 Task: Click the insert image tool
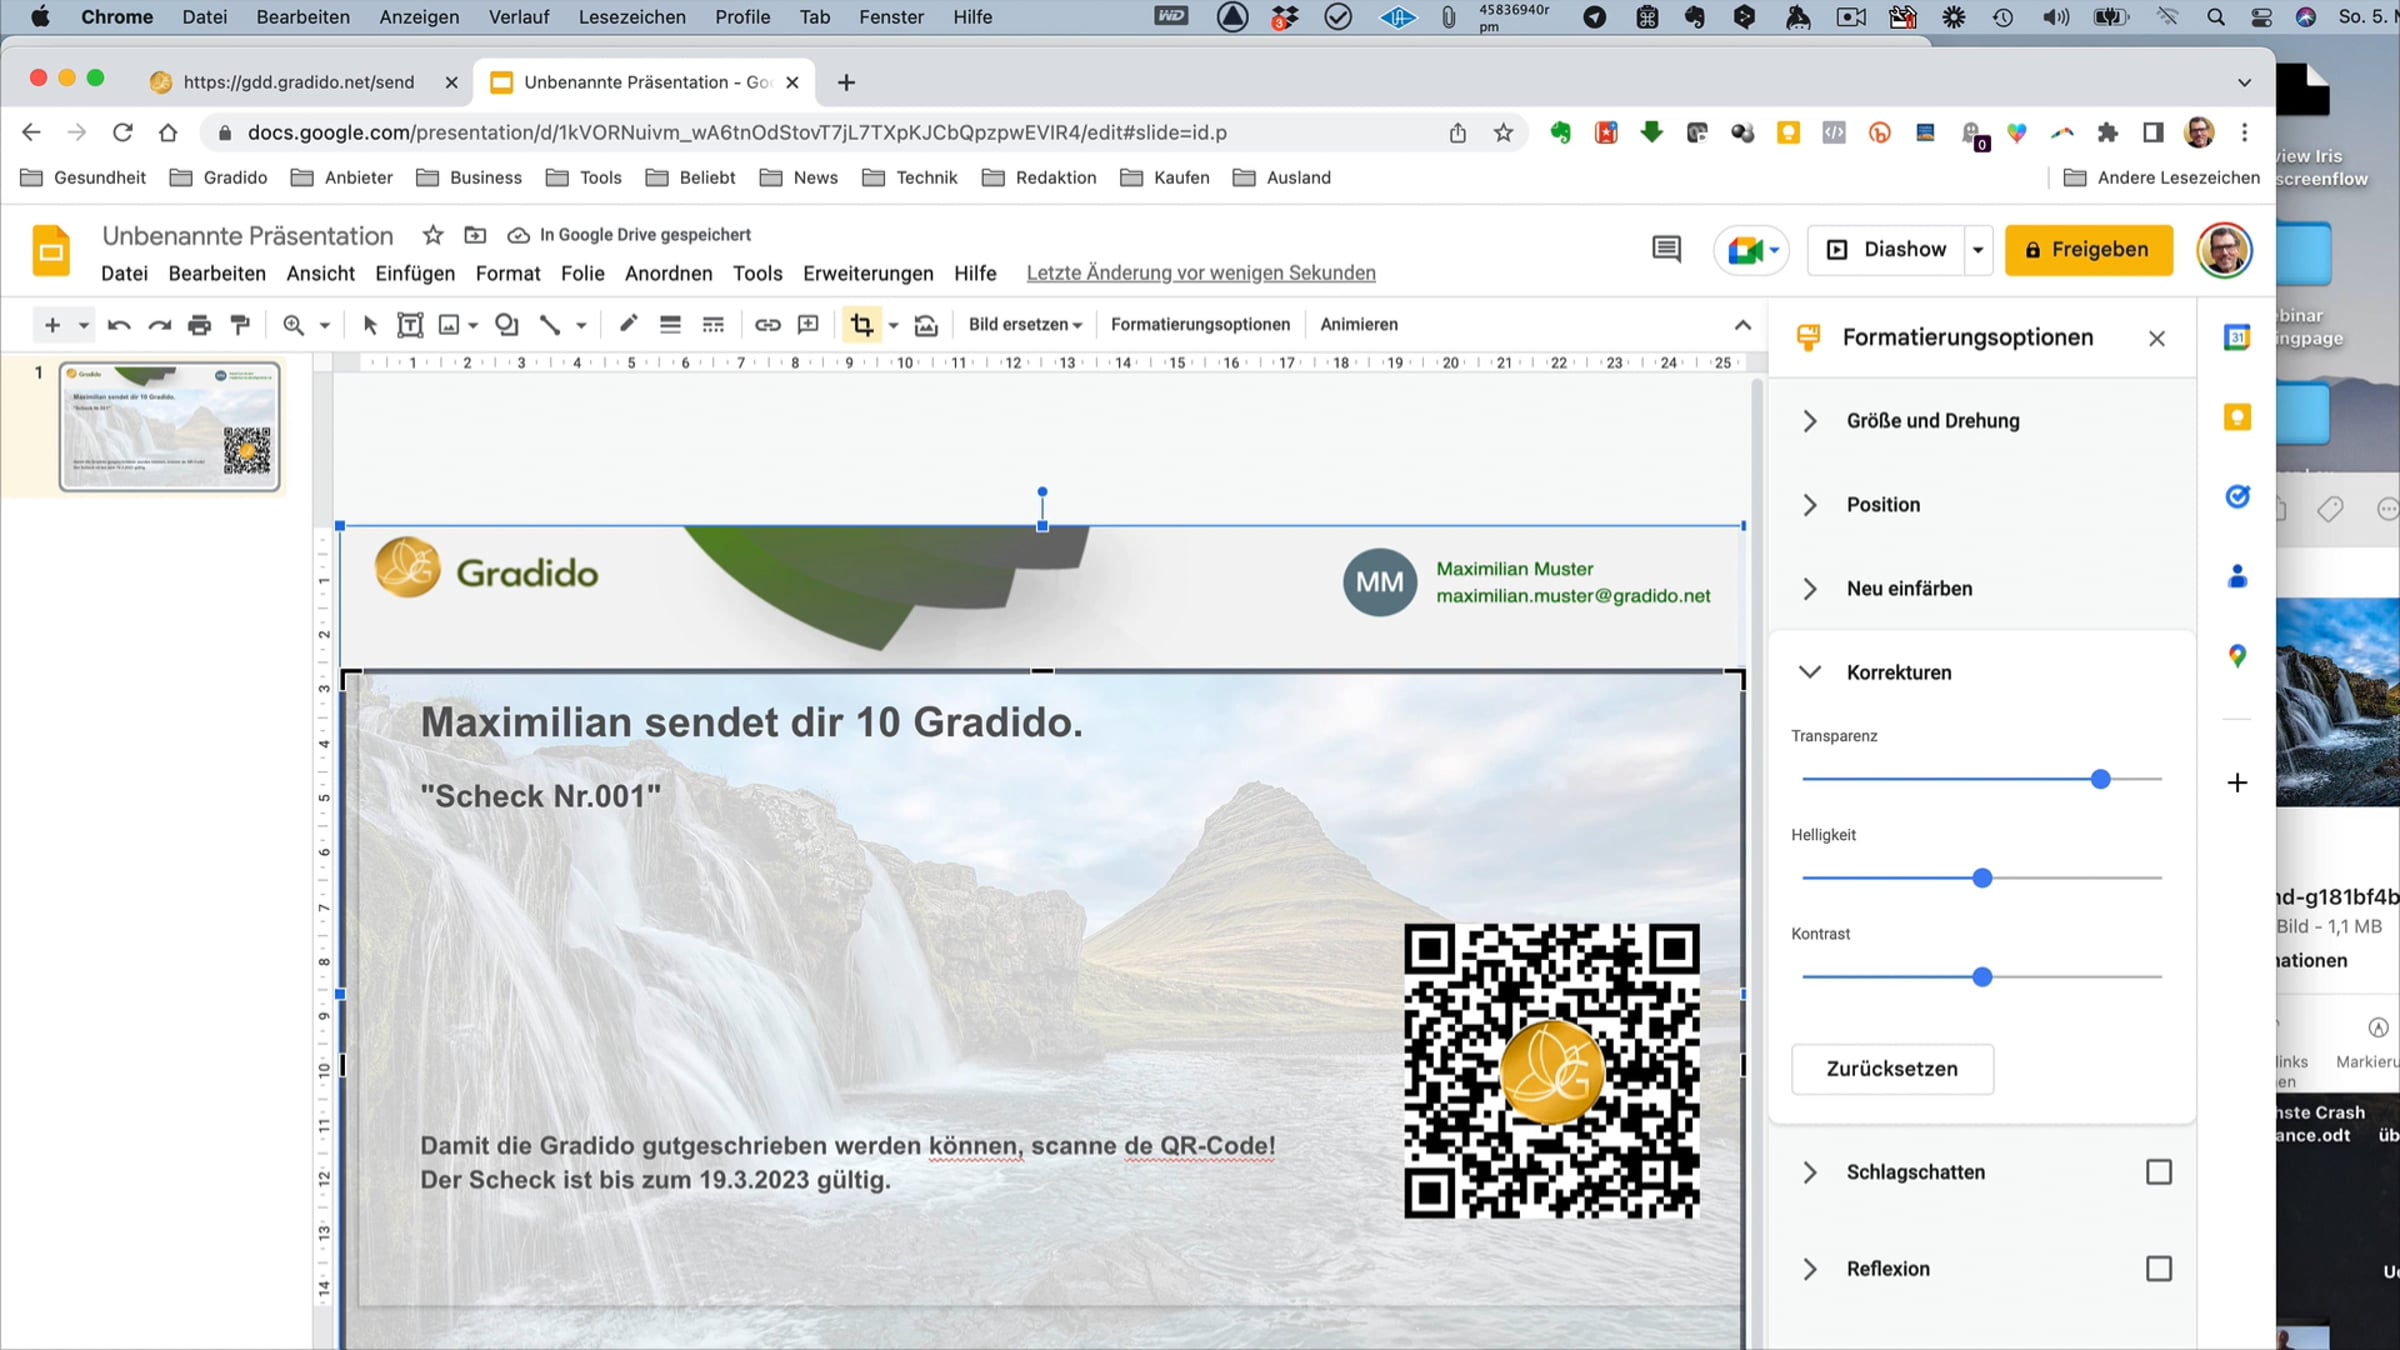pyautogui.click(x=449, y=325)
